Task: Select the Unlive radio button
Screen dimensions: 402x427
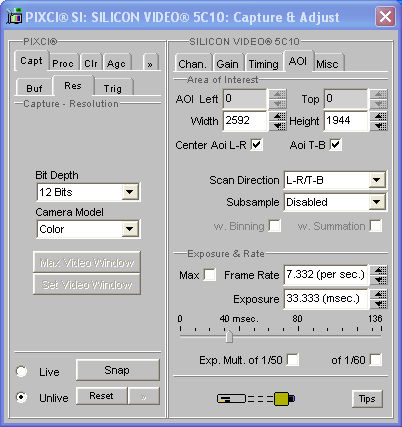Action: click(x=22, y=397)
